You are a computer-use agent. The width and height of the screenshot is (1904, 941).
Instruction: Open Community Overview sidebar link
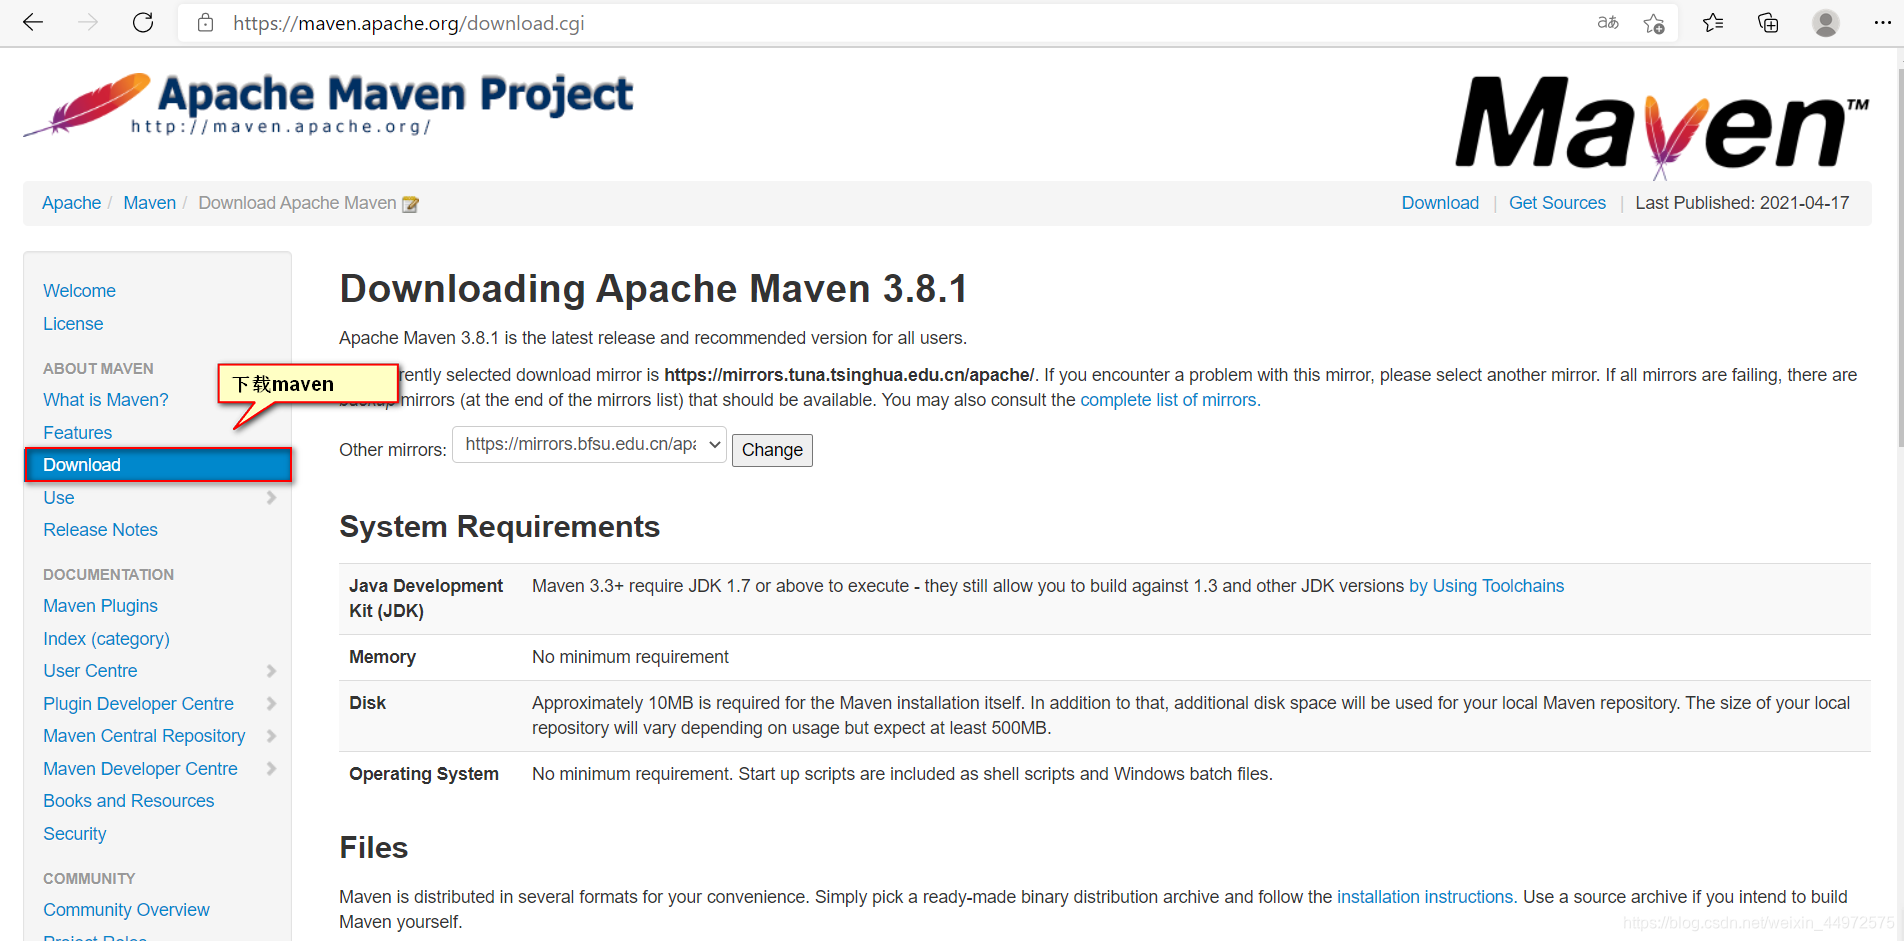[x=126, y=910]
